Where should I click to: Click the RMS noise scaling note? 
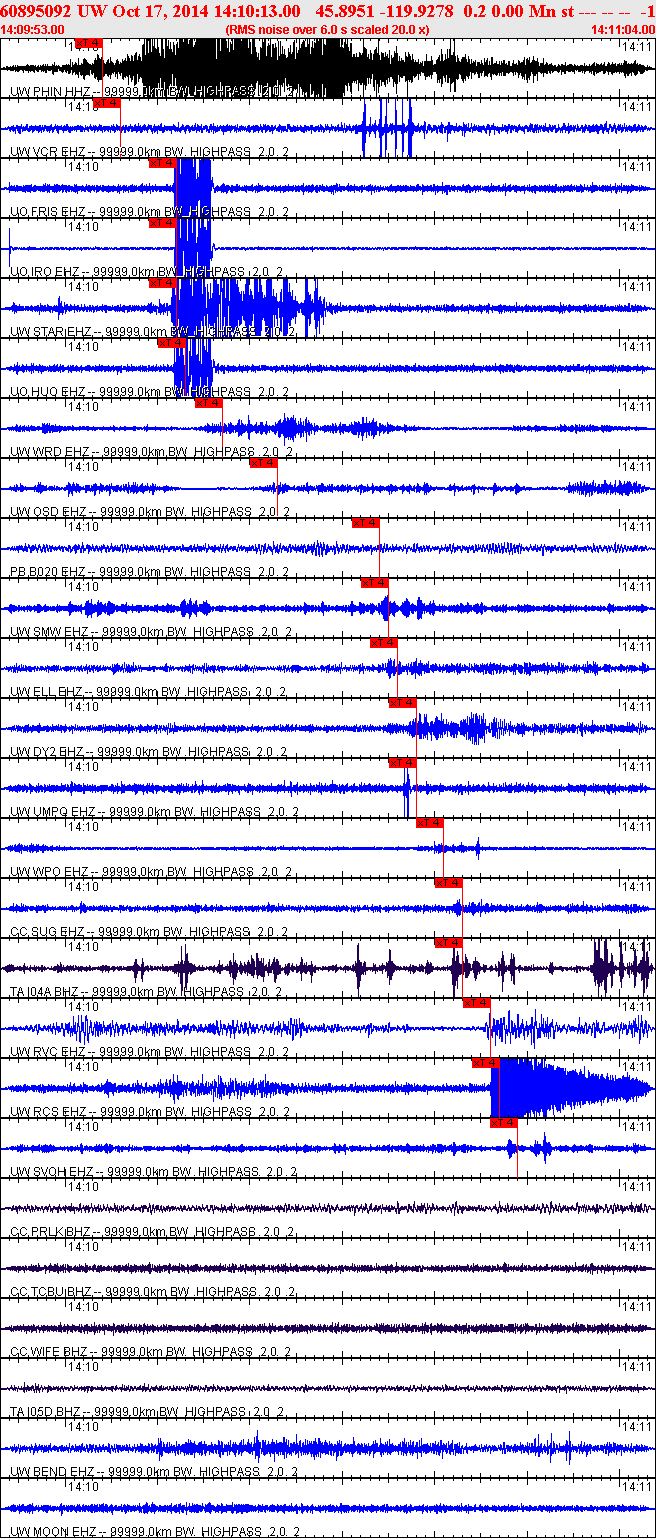[x=328, y=30]
